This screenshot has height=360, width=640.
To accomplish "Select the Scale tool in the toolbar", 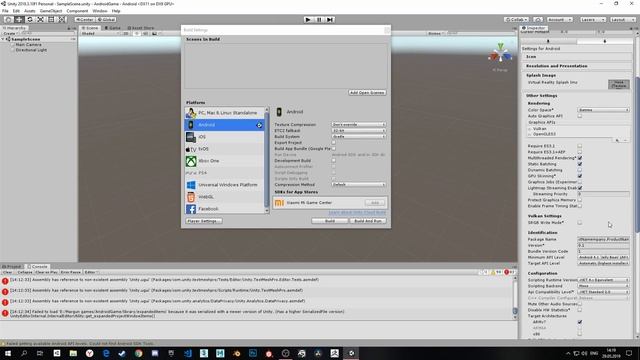I will (x=40, y=20).
